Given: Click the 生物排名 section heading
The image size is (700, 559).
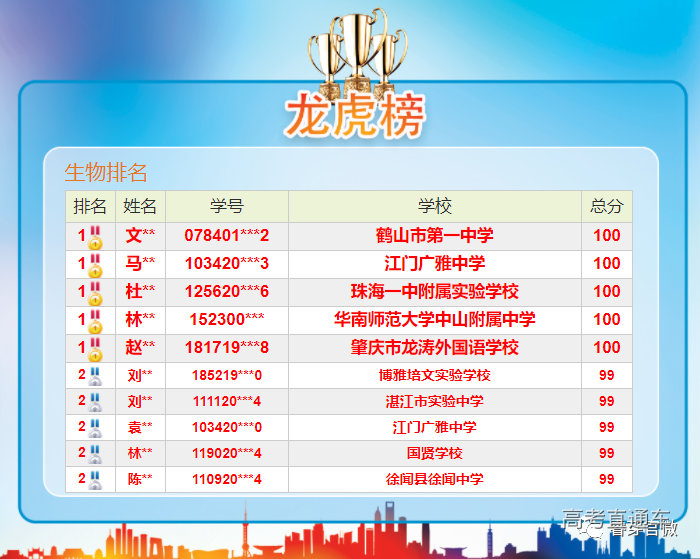Looking at the screenshot, I should coord(106,172).
